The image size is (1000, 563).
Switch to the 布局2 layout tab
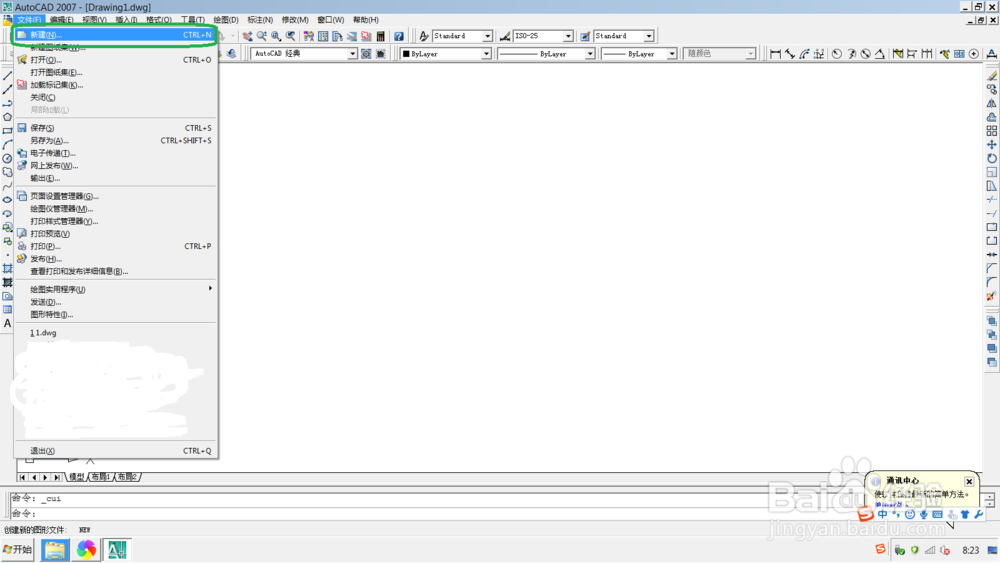(127, 477)
